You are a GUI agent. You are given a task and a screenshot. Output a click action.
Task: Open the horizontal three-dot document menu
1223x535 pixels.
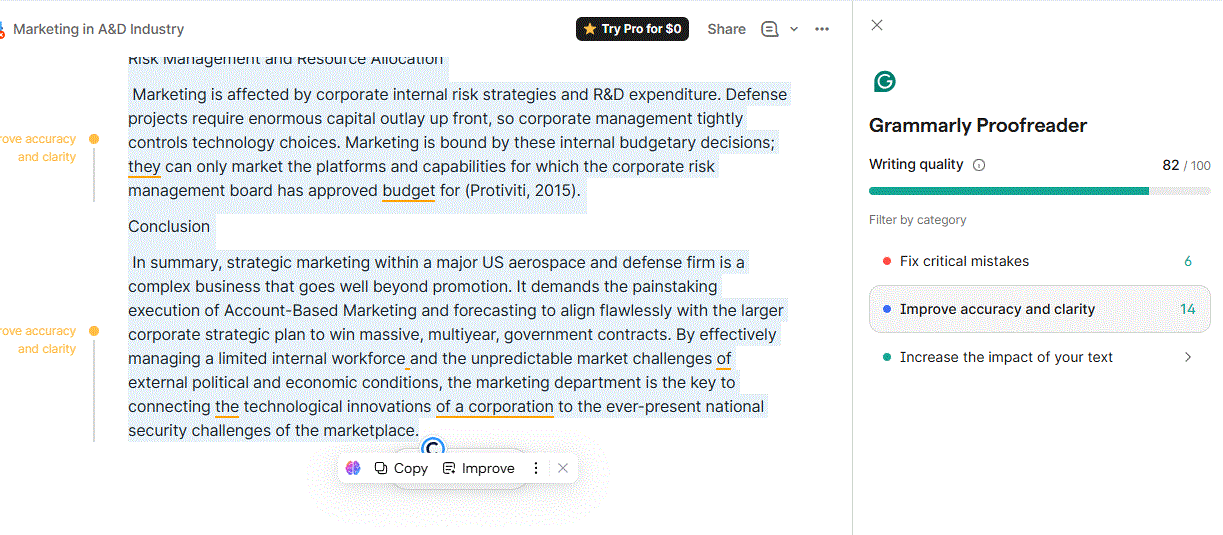822,29
